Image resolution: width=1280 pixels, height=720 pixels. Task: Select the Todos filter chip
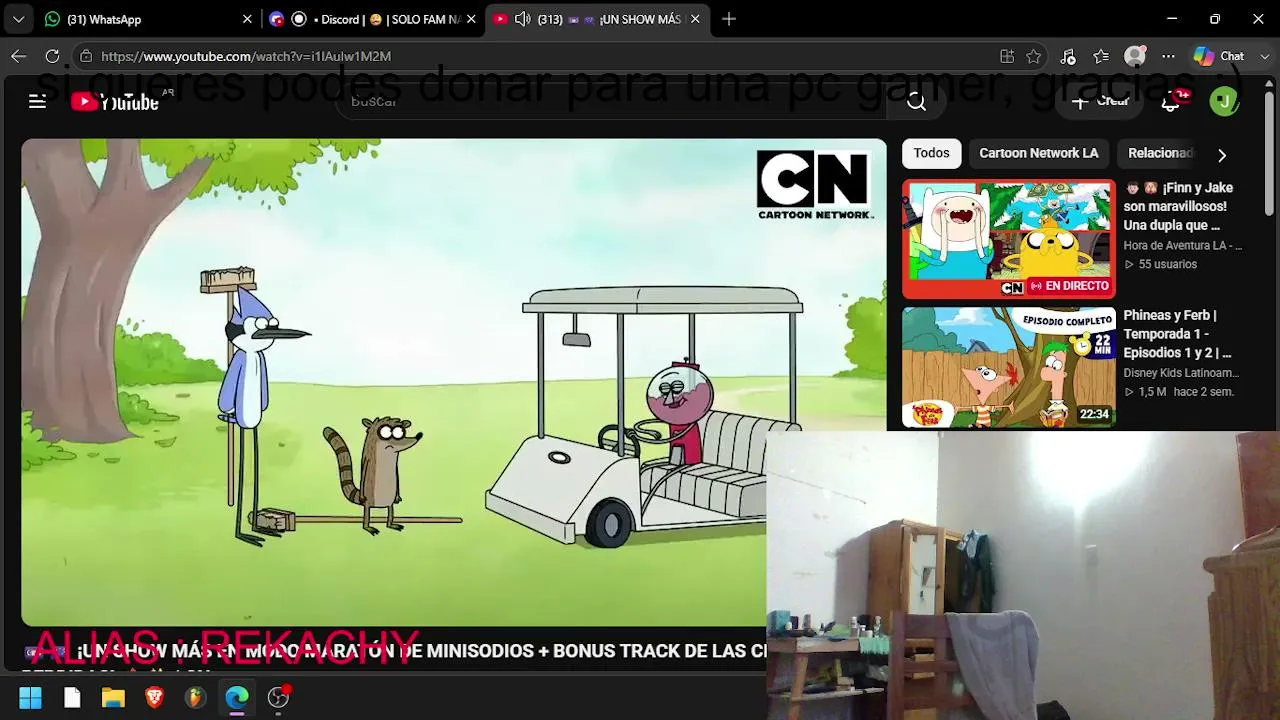[x=931, y=153]
